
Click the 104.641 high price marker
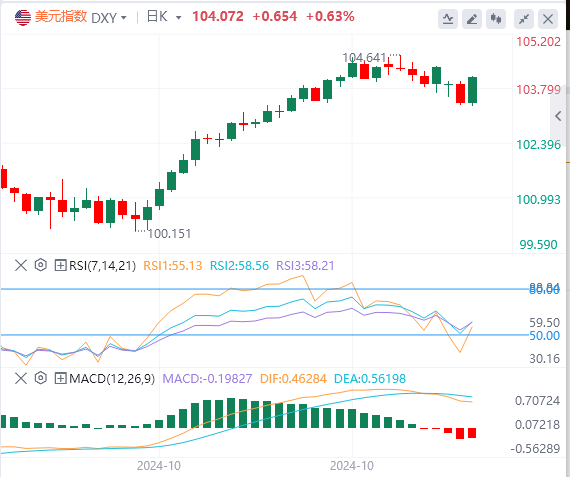tap(364, 57)
